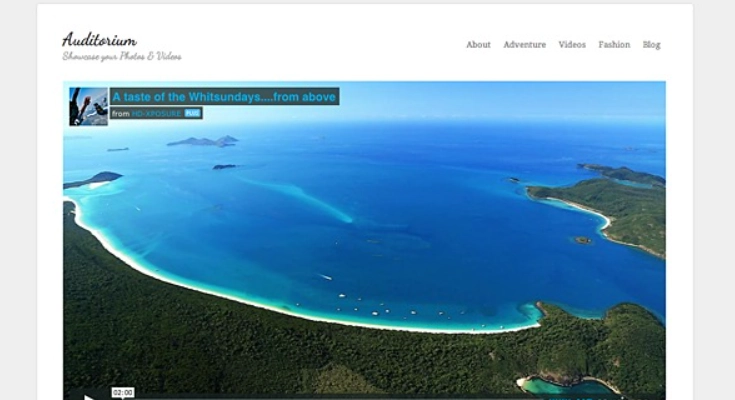The image size is (735, 400).
Task: Click the 02:00 timestamp tooltip
Action: pyautogui.click(x=123, y=392)
